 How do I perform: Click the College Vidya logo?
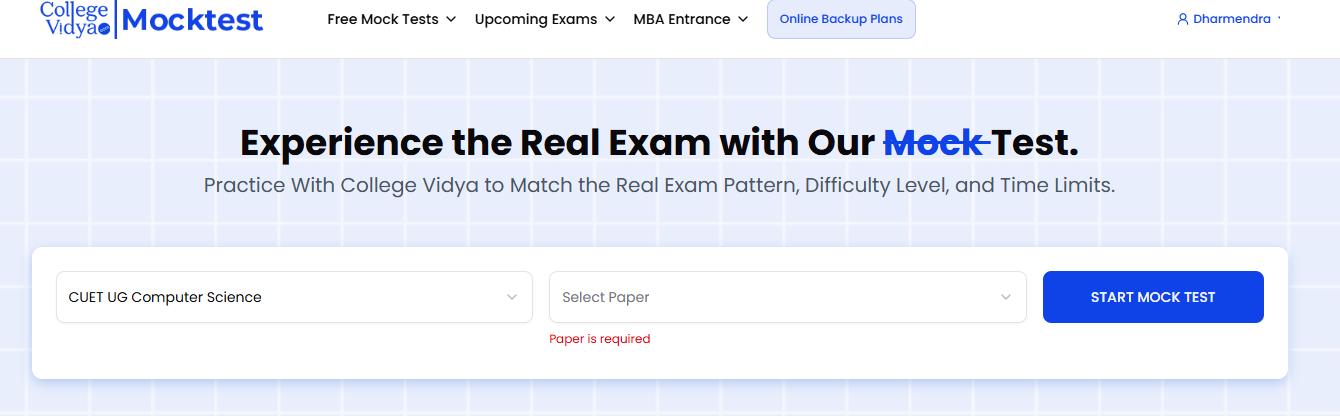pos(74,18)
